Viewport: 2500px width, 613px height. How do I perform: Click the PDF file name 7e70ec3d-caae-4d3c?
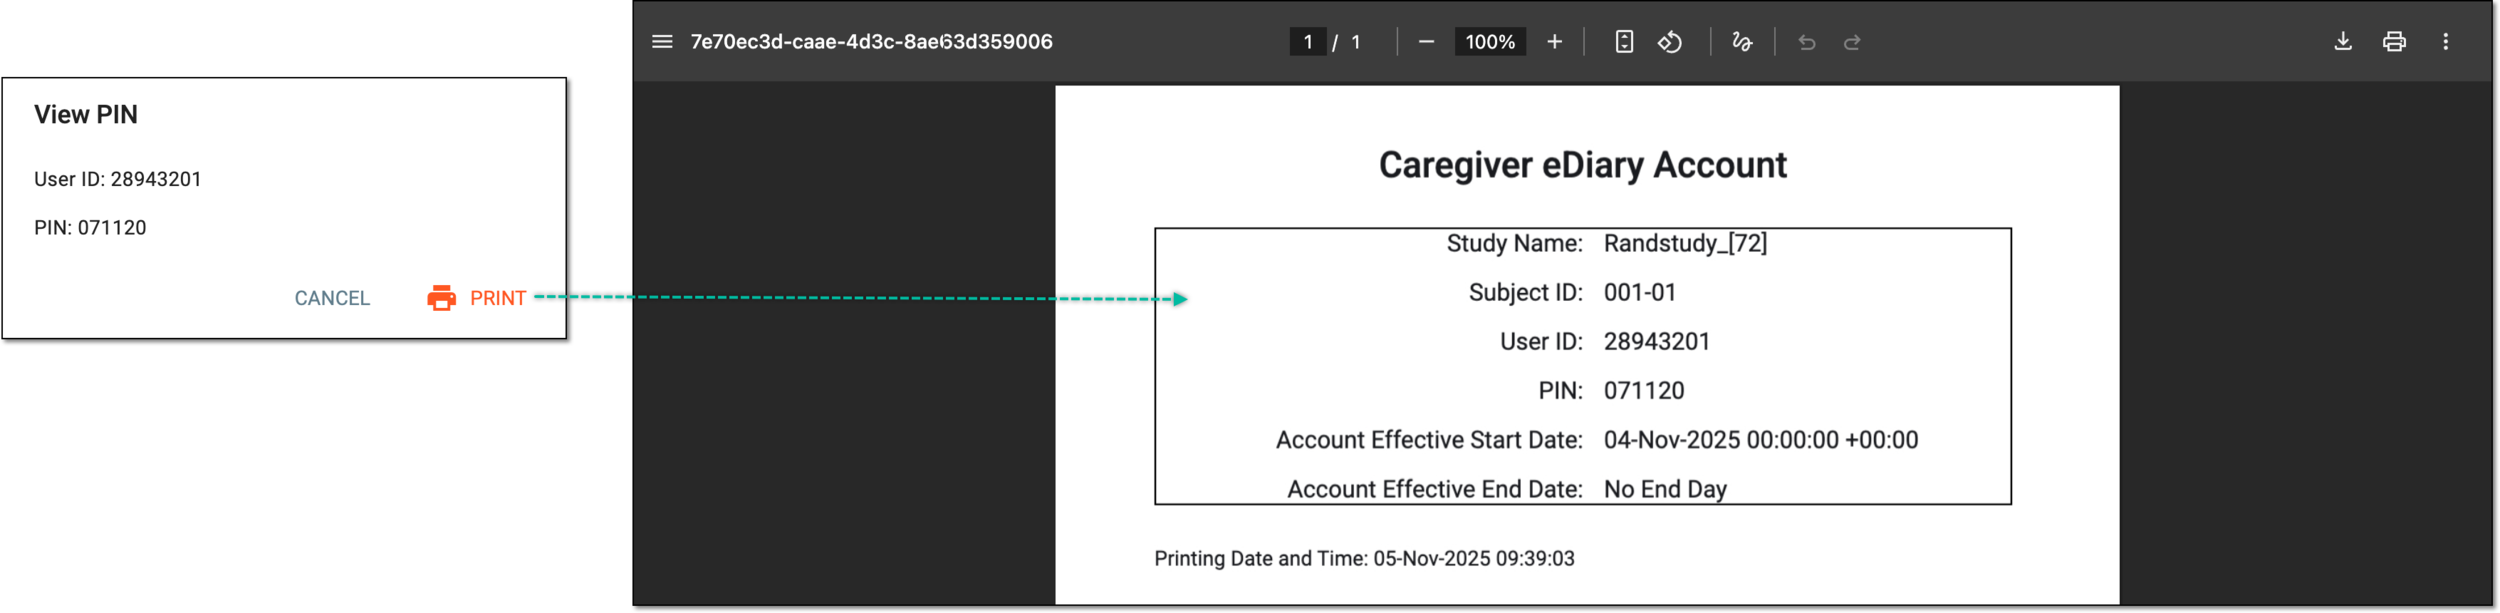[x=871, y=42]
